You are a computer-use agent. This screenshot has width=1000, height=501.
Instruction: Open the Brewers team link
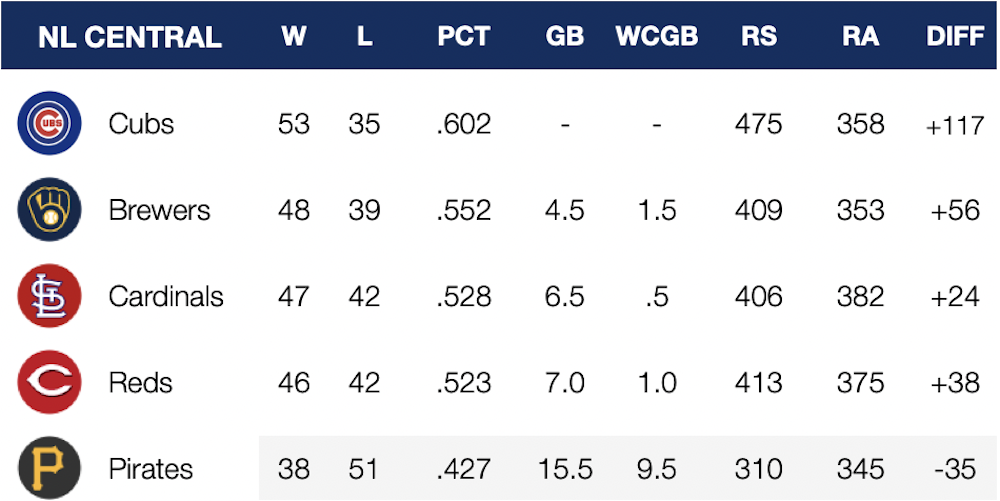tap(159, 211)
